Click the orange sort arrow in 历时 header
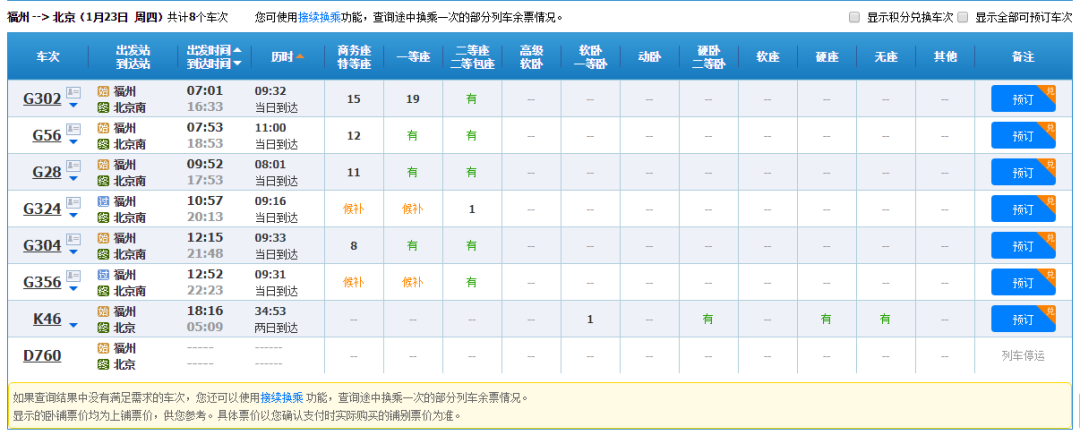Image resolution: width=1080 pixels, height=435 pixels. coord(300,57)
